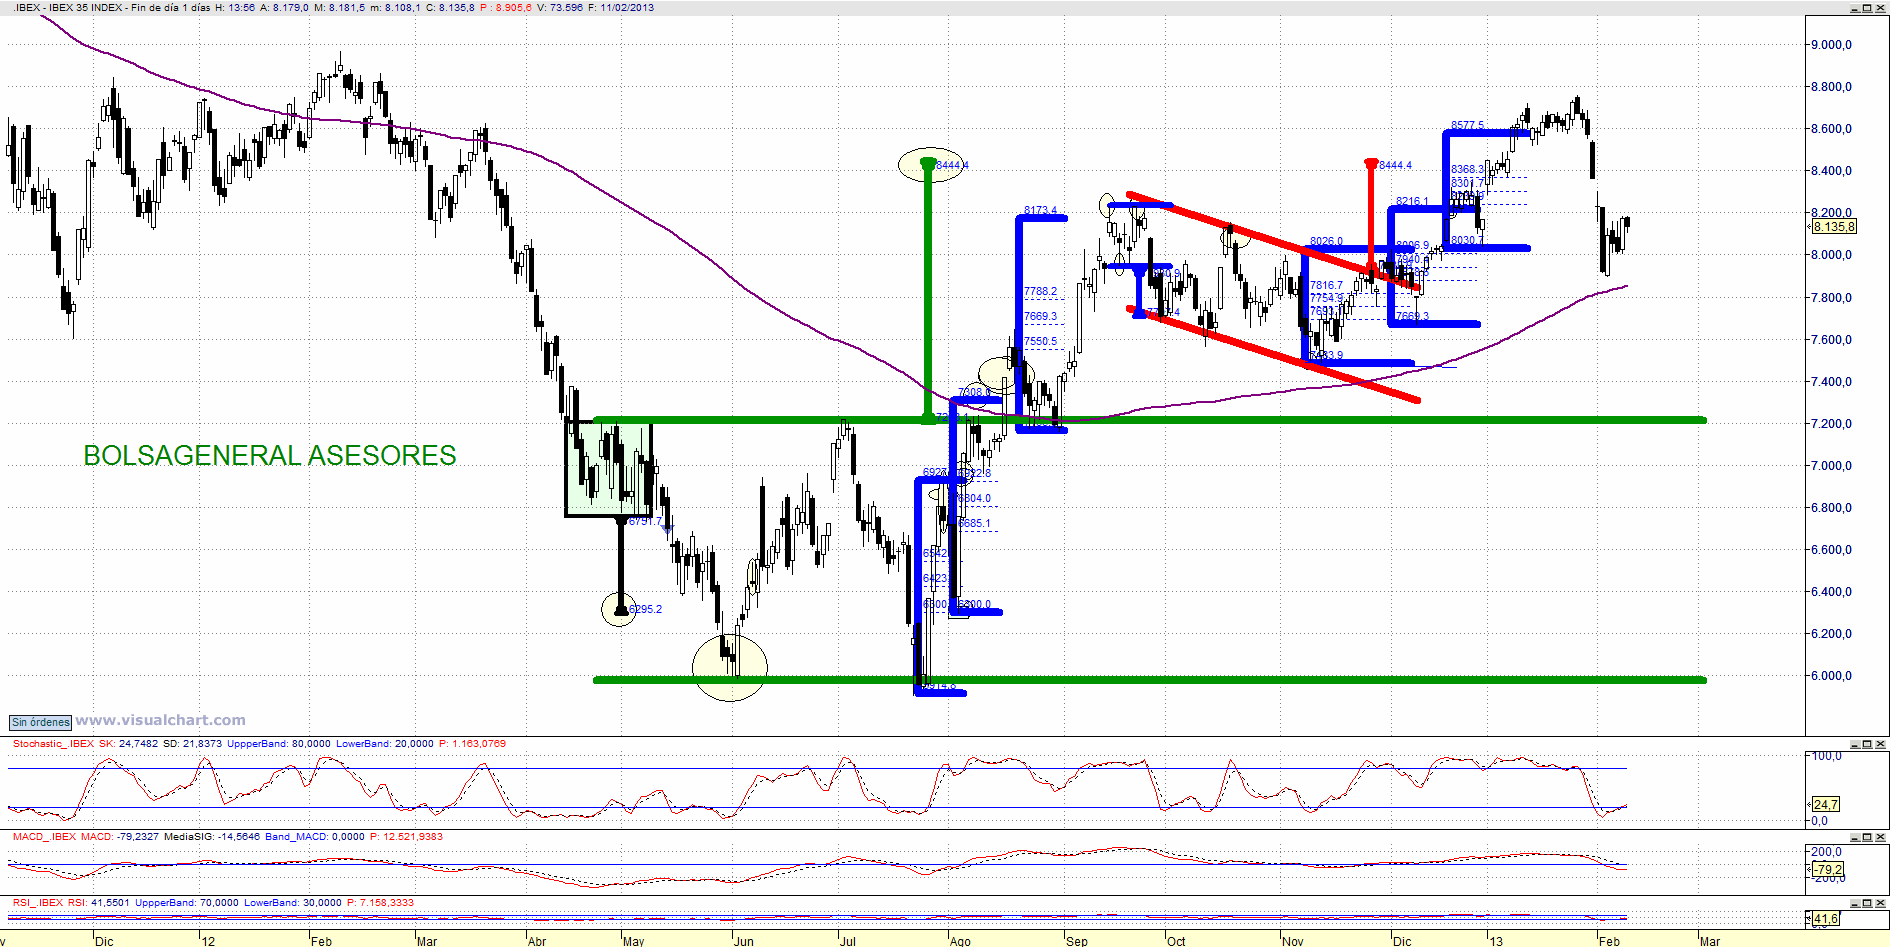Maximize the MACD_IBEX indicator panel

point(1867,837)
